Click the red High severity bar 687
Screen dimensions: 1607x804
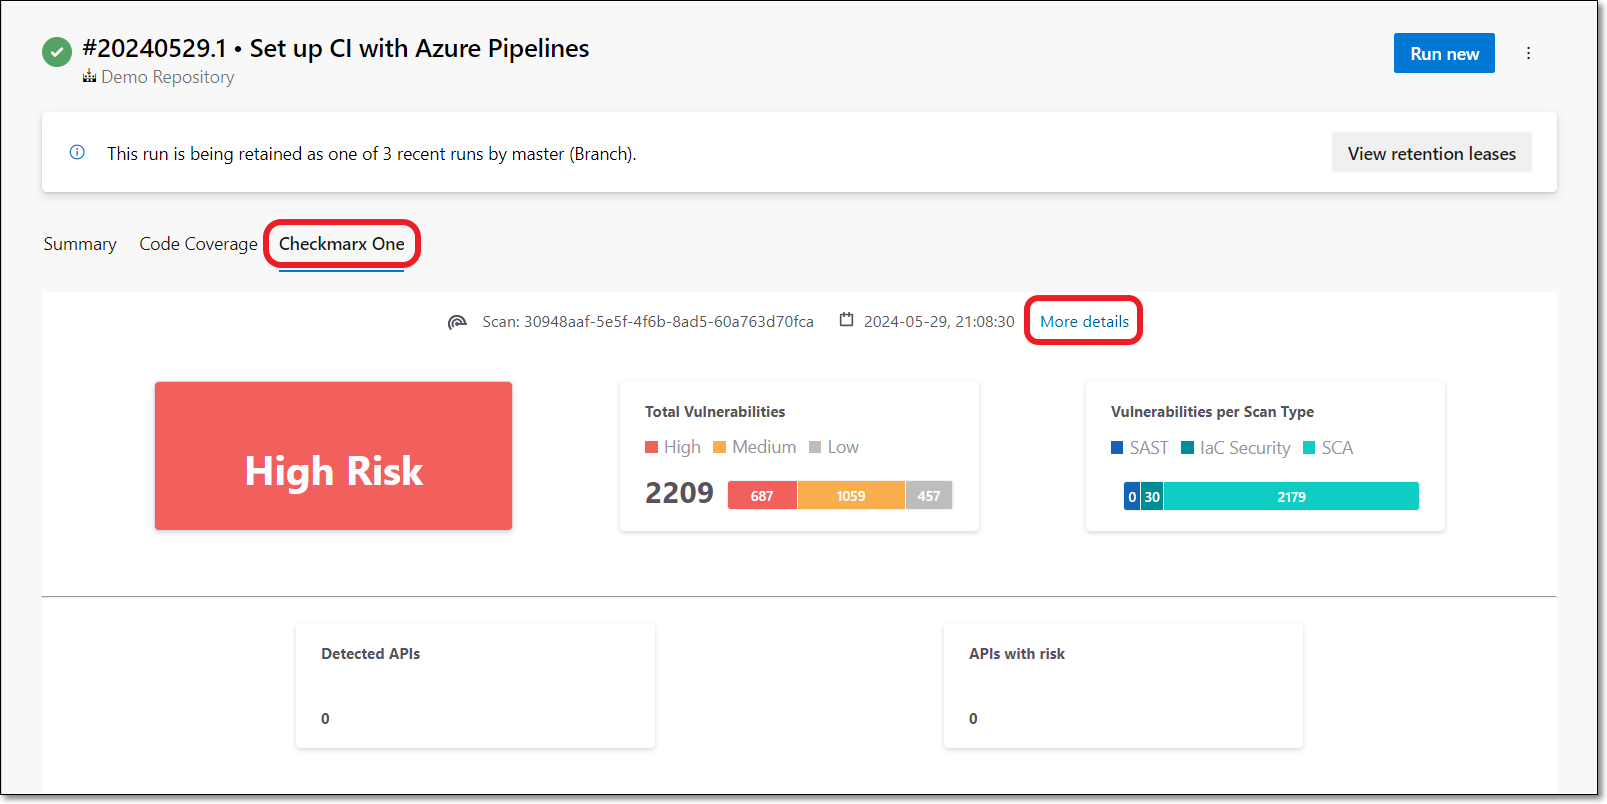[x=762, y=495]
